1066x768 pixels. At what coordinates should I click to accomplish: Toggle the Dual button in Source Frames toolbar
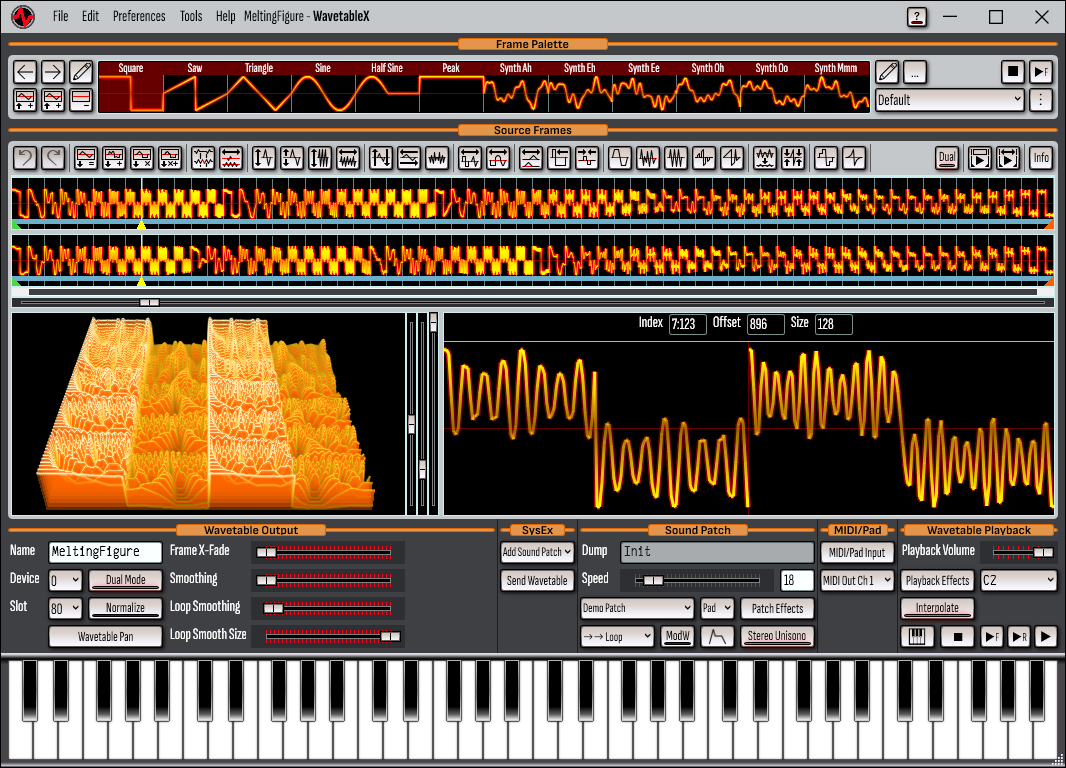946,158
